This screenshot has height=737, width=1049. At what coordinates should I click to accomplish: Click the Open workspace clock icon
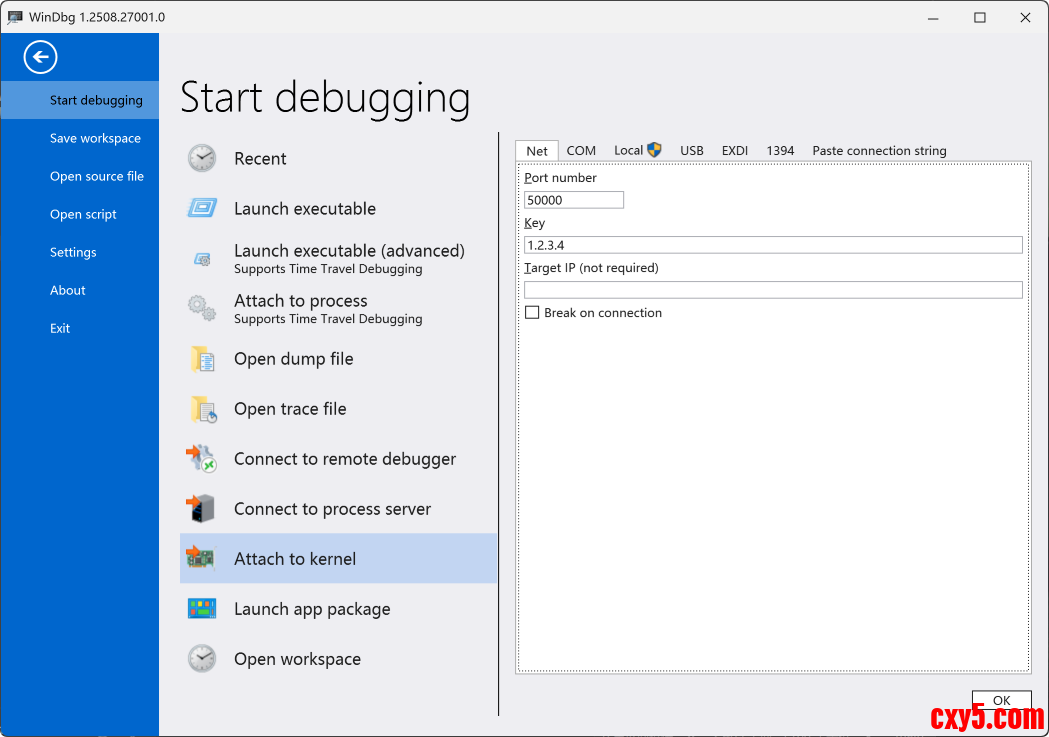(202, 659)
